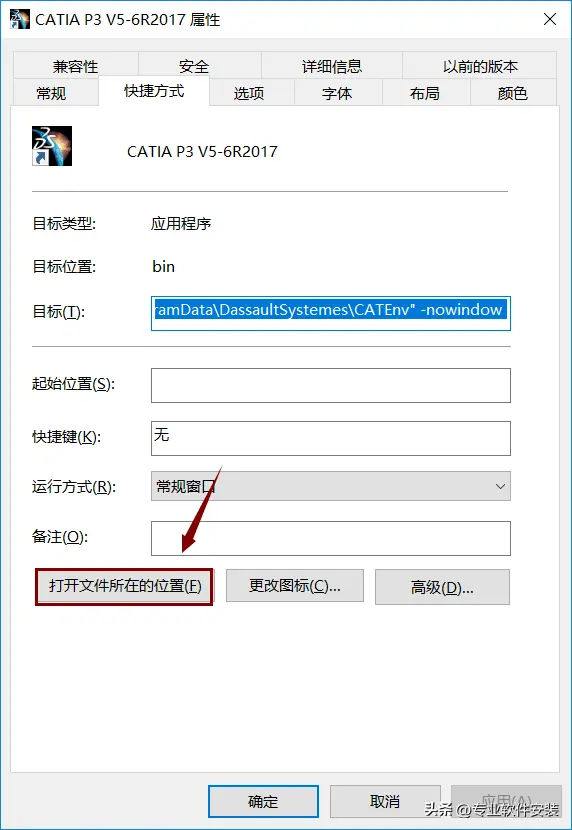572x830 pixels.
Task: Show the 颜色 tab
Action: click(x=513, y=93)
